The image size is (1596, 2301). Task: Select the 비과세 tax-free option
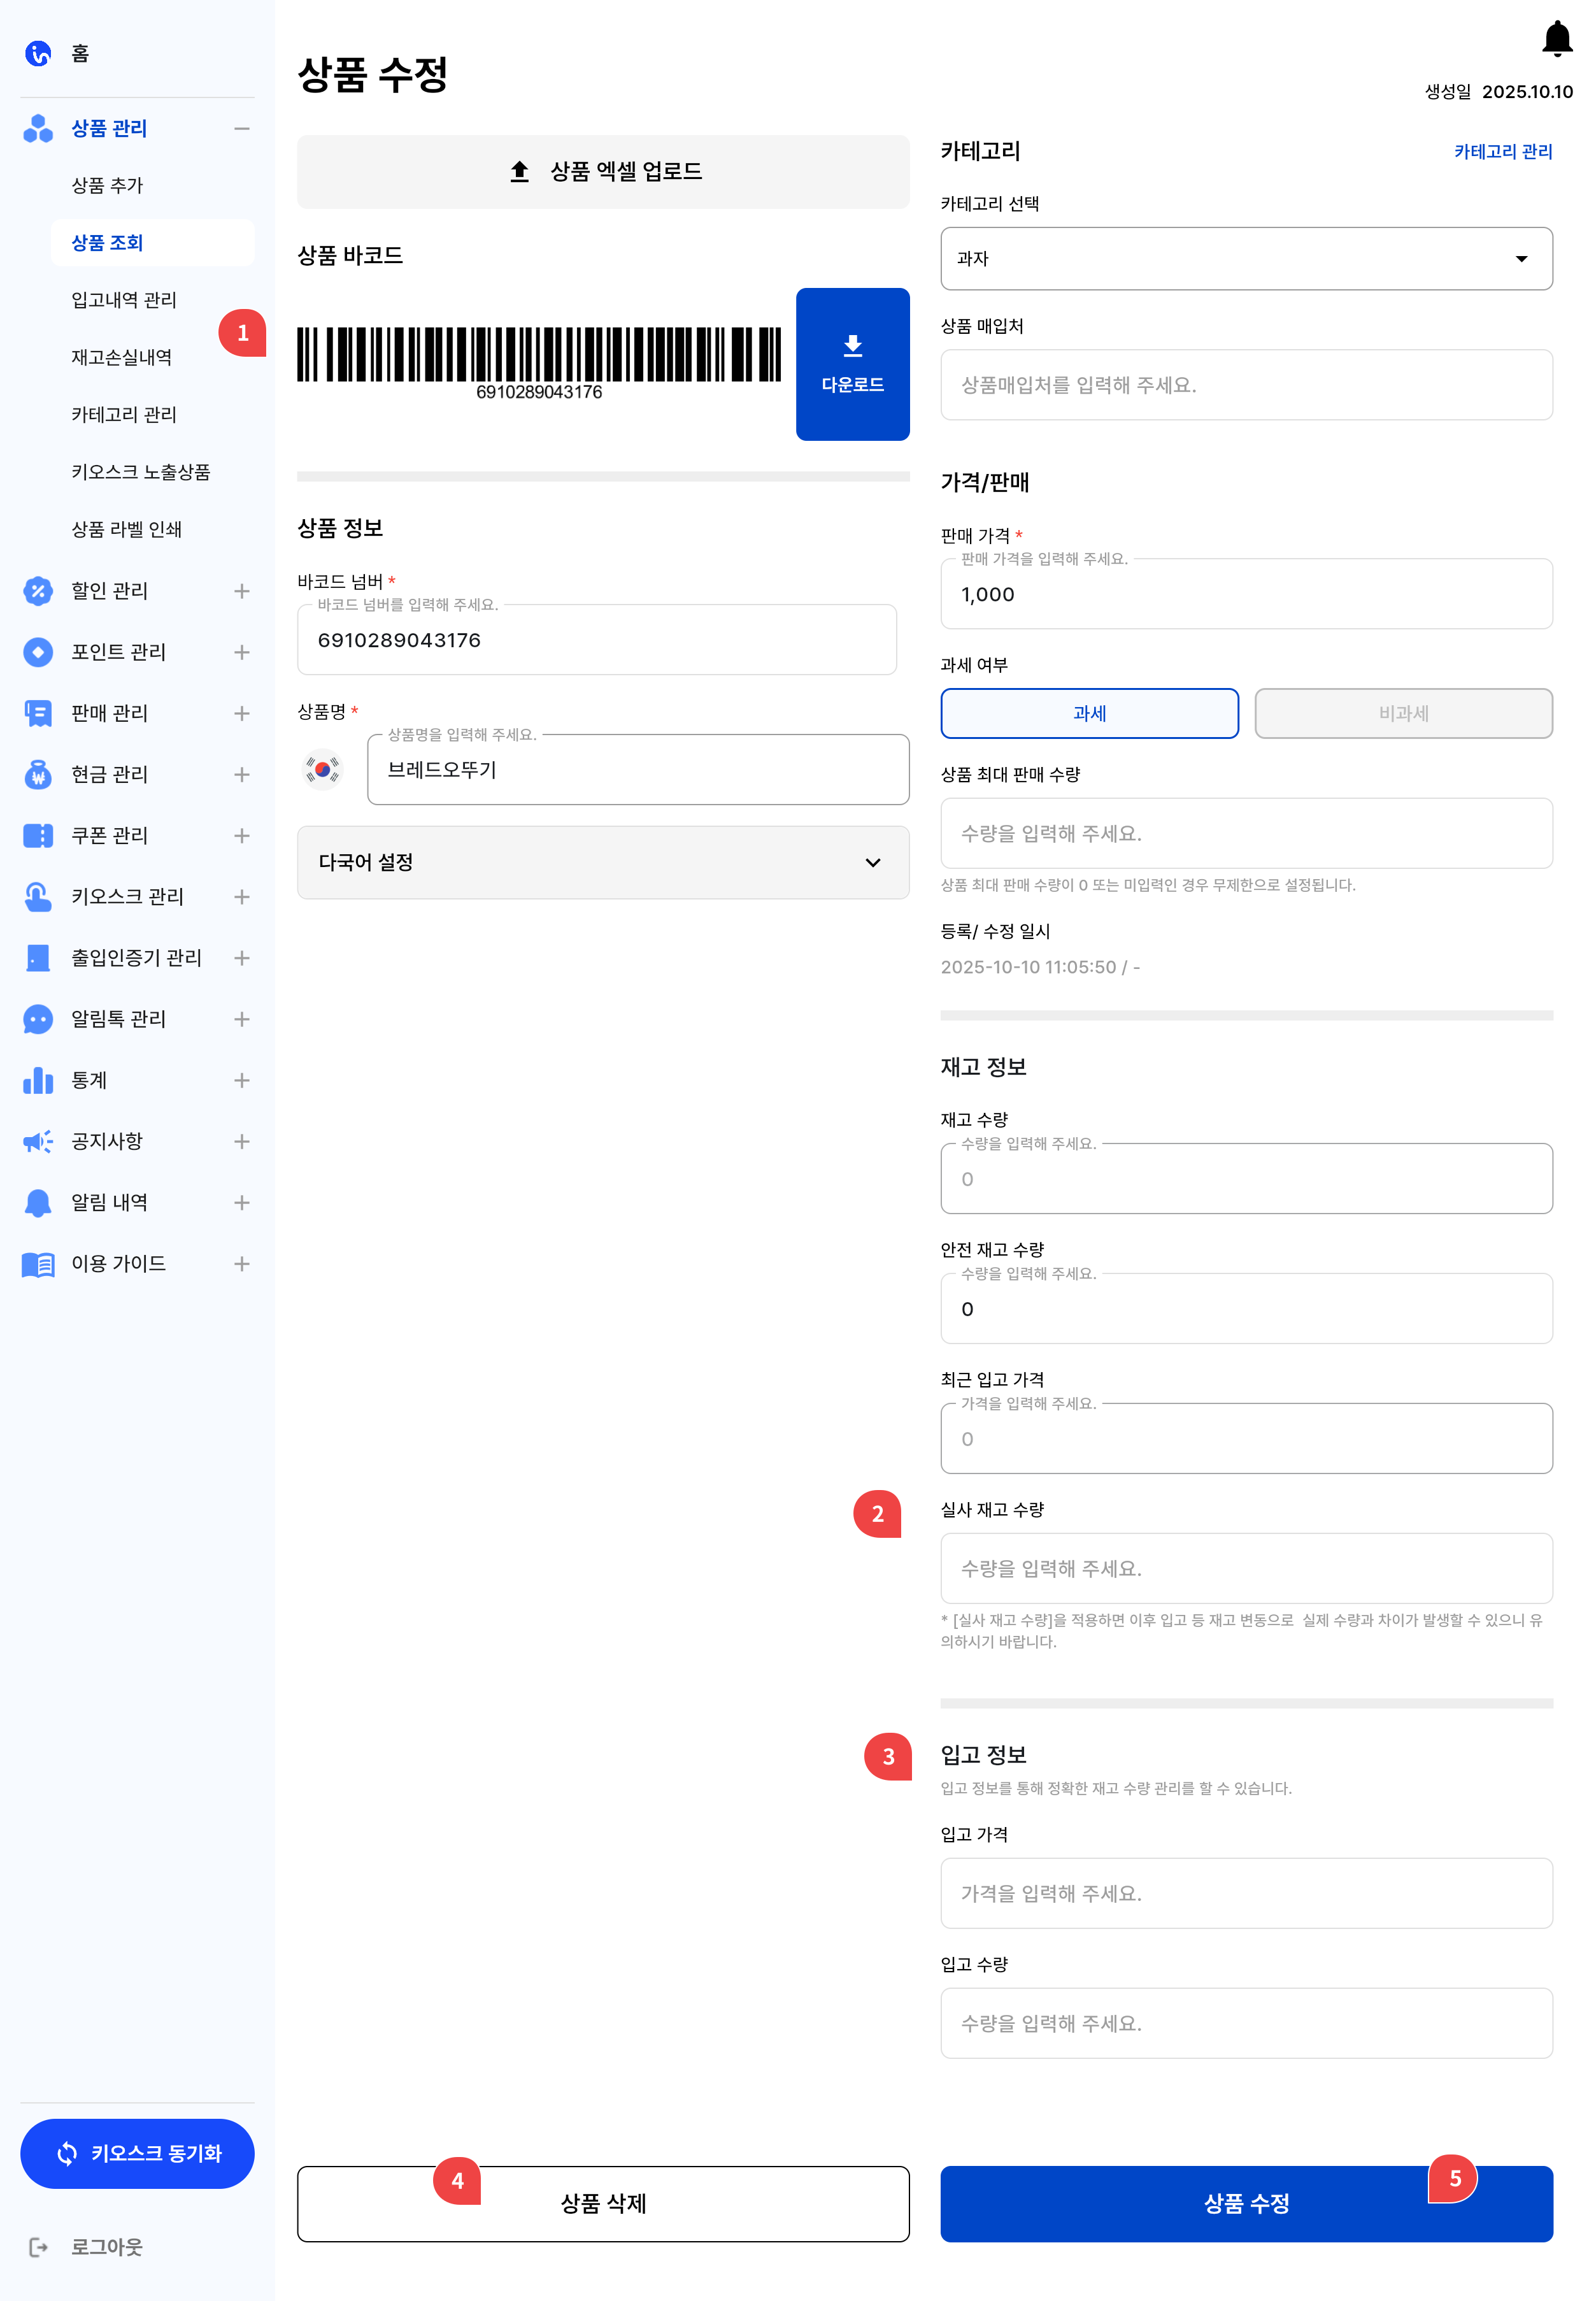(1403, 713)
